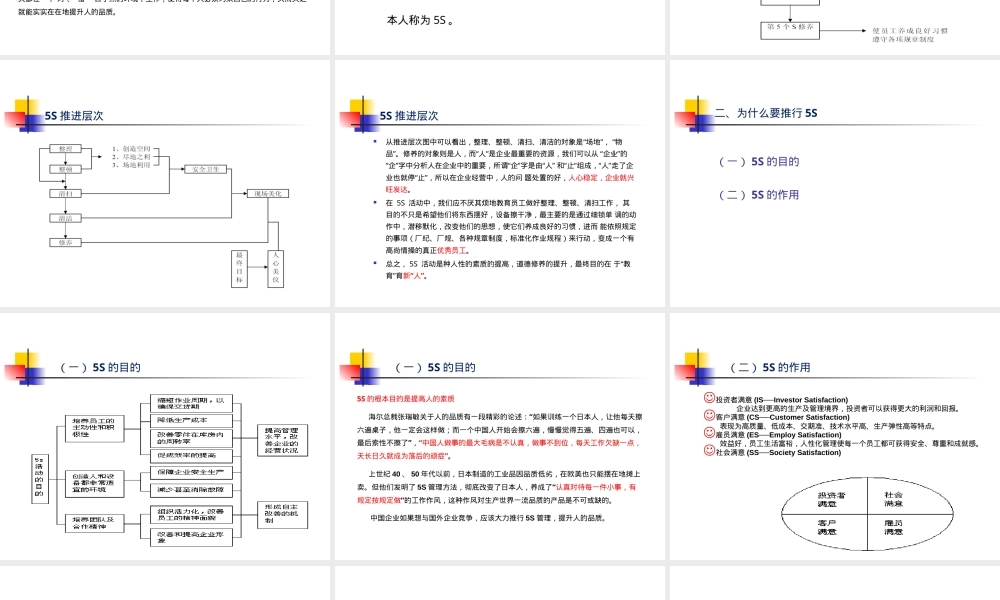This screenshot has width=1000, height=600.
Task: Click the red heading 5S 的根本目的是提高人的素质
Action: pos(406,399)
